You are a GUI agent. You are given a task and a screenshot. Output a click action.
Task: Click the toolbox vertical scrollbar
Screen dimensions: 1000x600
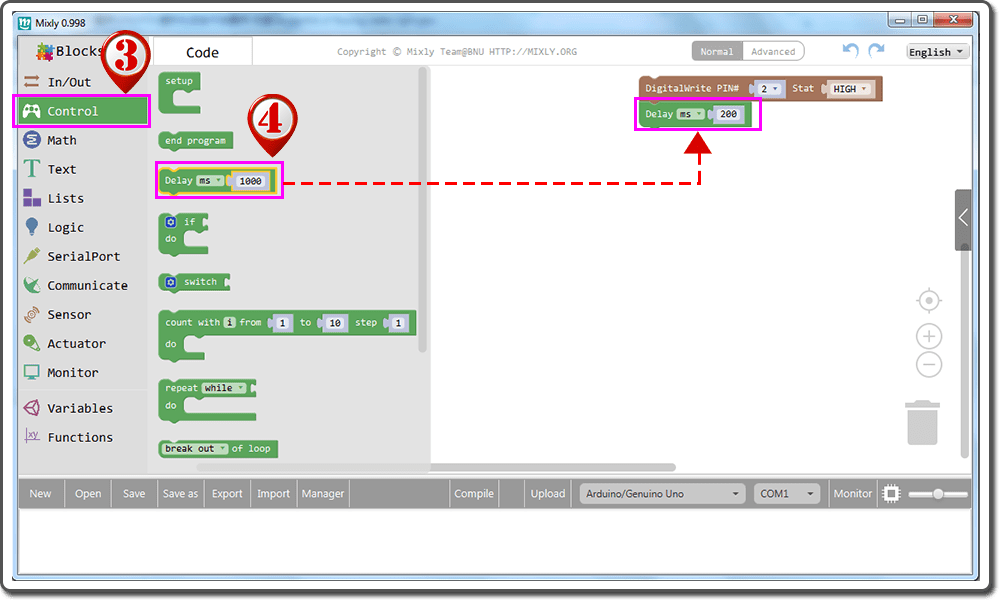click(x=422, y=210)
